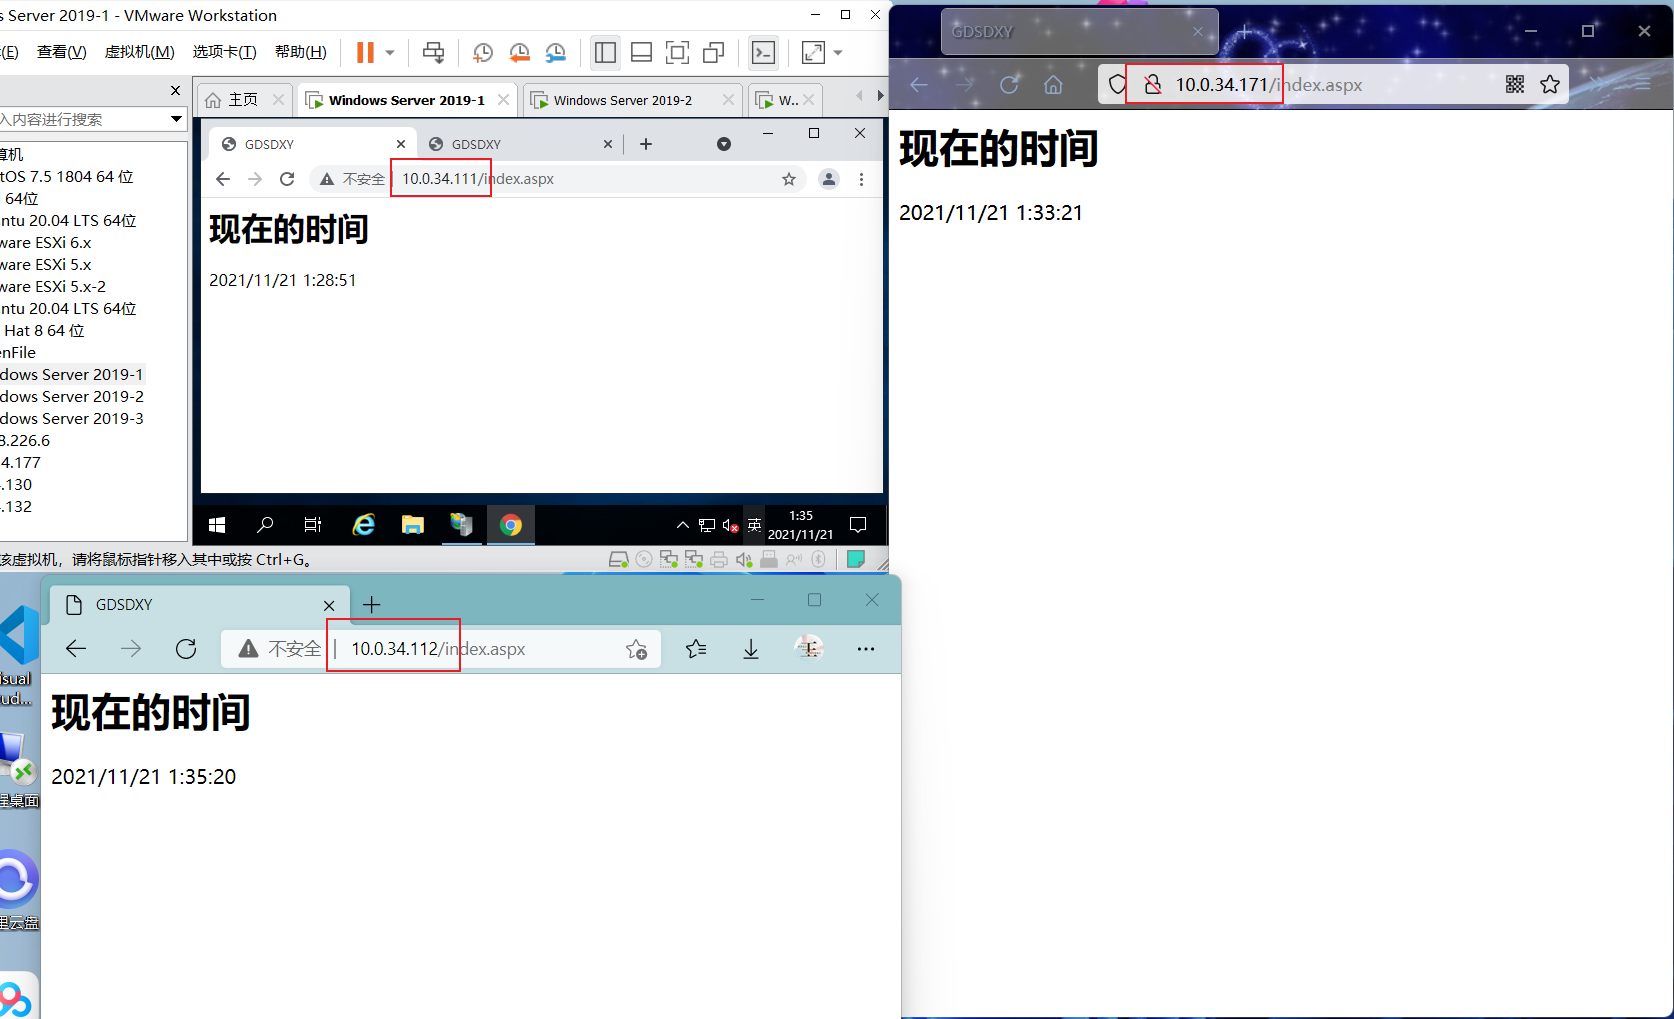1674x1019 pixels.
Task: Revert to the previous snapshot icon
Action: coord(519,52)
